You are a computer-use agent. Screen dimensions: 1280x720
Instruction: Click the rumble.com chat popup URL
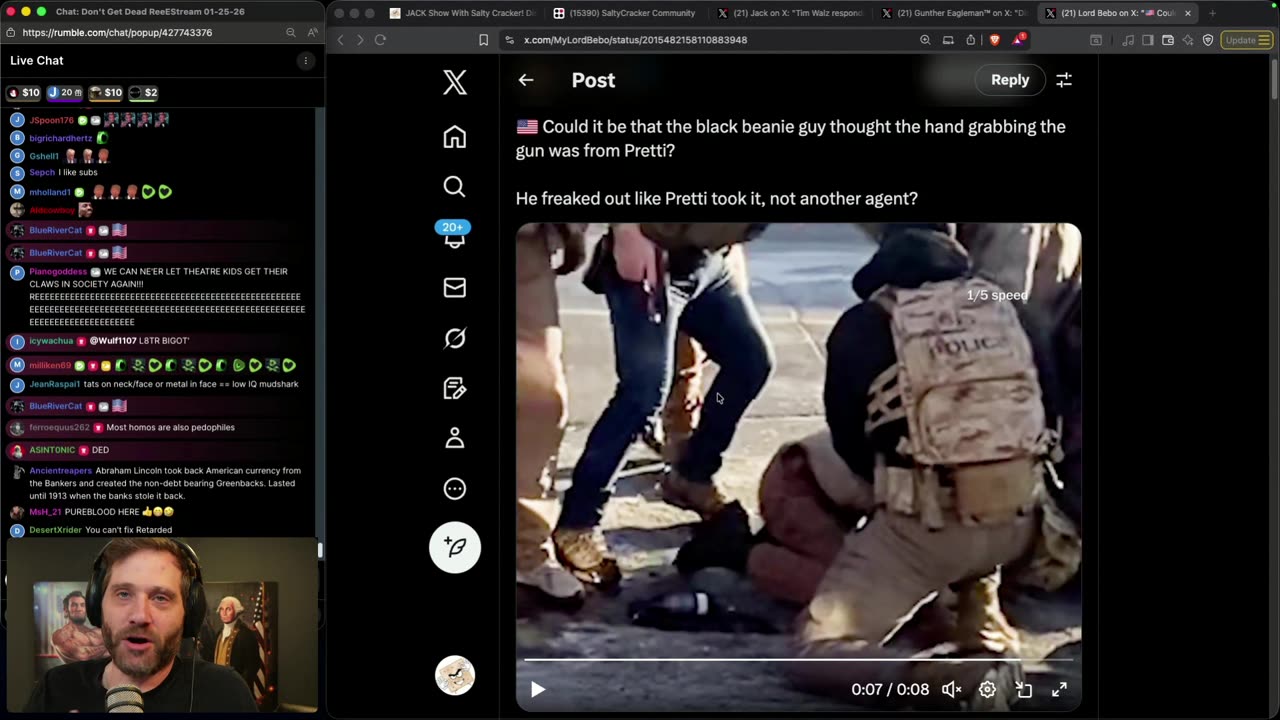117,32
